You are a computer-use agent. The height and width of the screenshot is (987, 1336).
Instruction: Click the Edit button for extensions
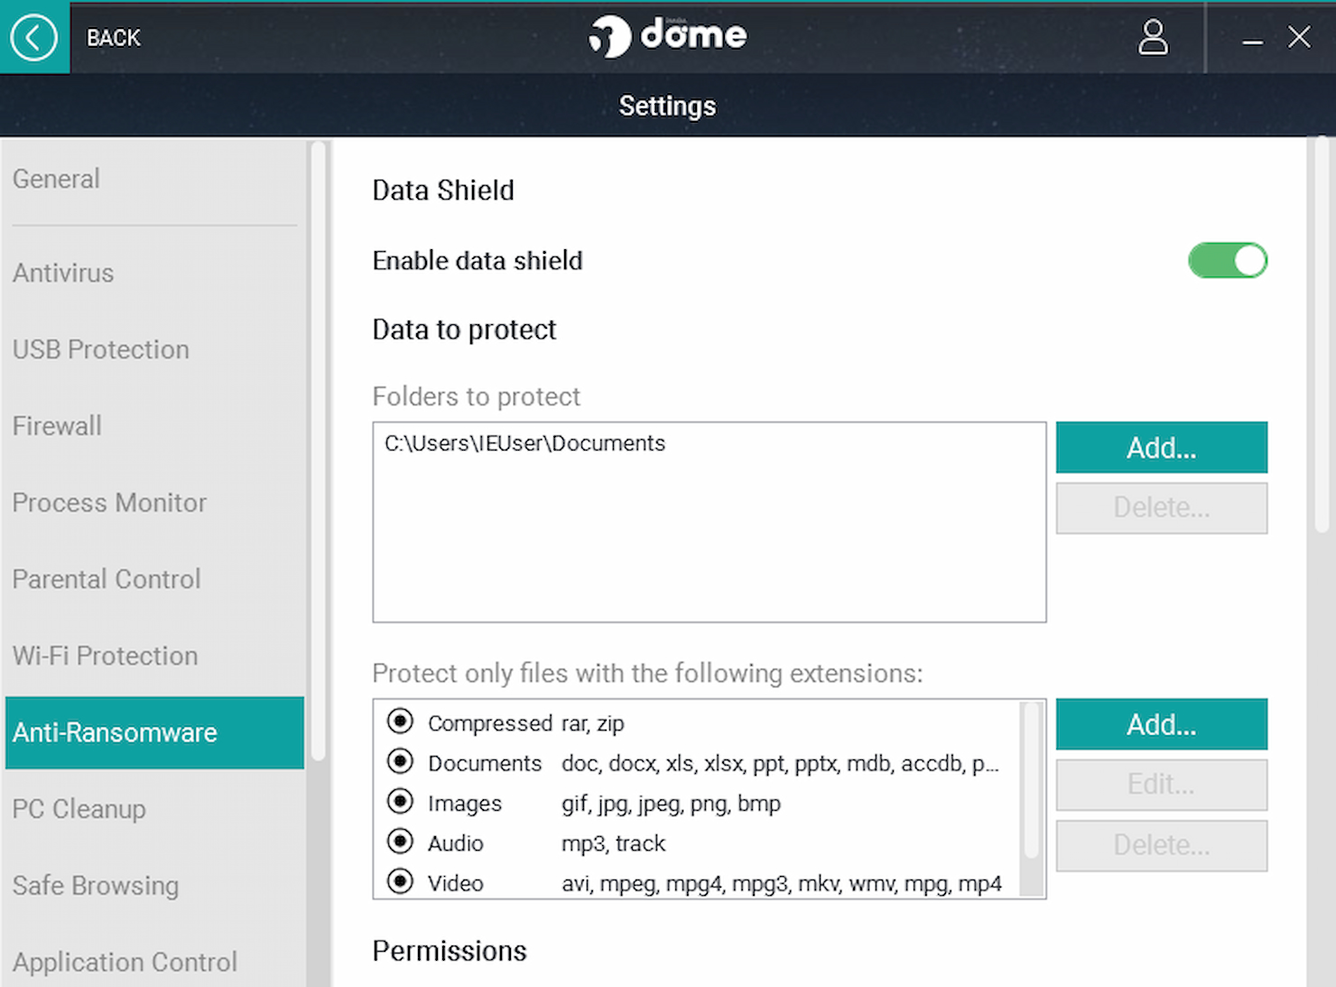pyautogui.click(x=1161, y=784)
